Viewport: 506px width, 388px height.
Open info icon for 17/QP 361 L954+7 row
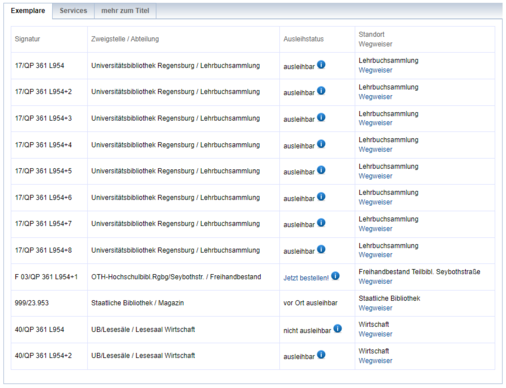coord(321,223)
